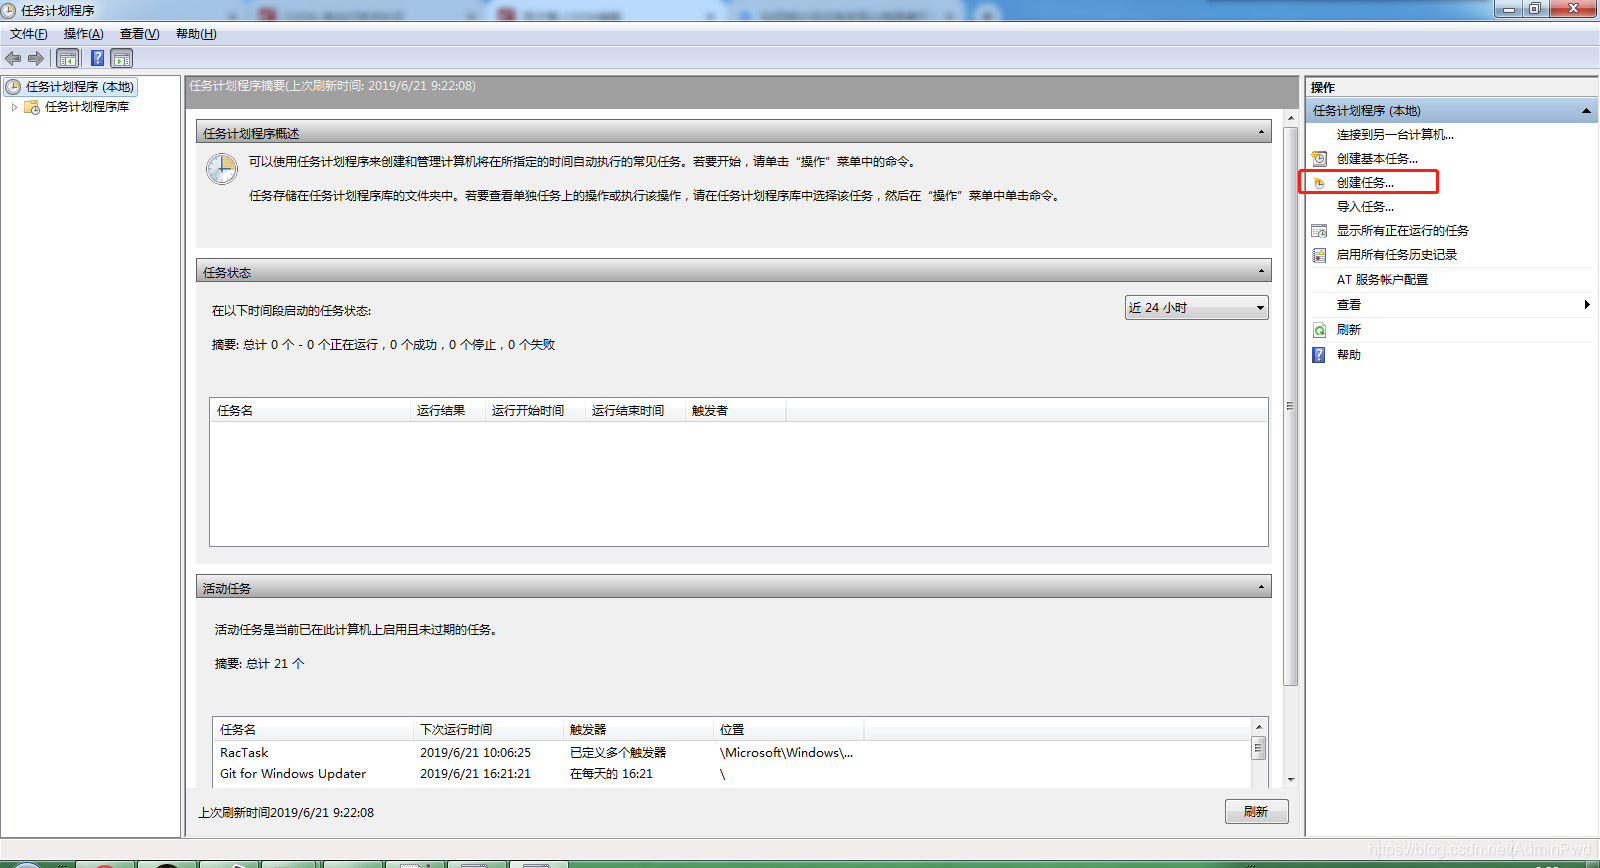
Task: Sort by 运行结束时间 column header
Action: click(x=635, y=411)
